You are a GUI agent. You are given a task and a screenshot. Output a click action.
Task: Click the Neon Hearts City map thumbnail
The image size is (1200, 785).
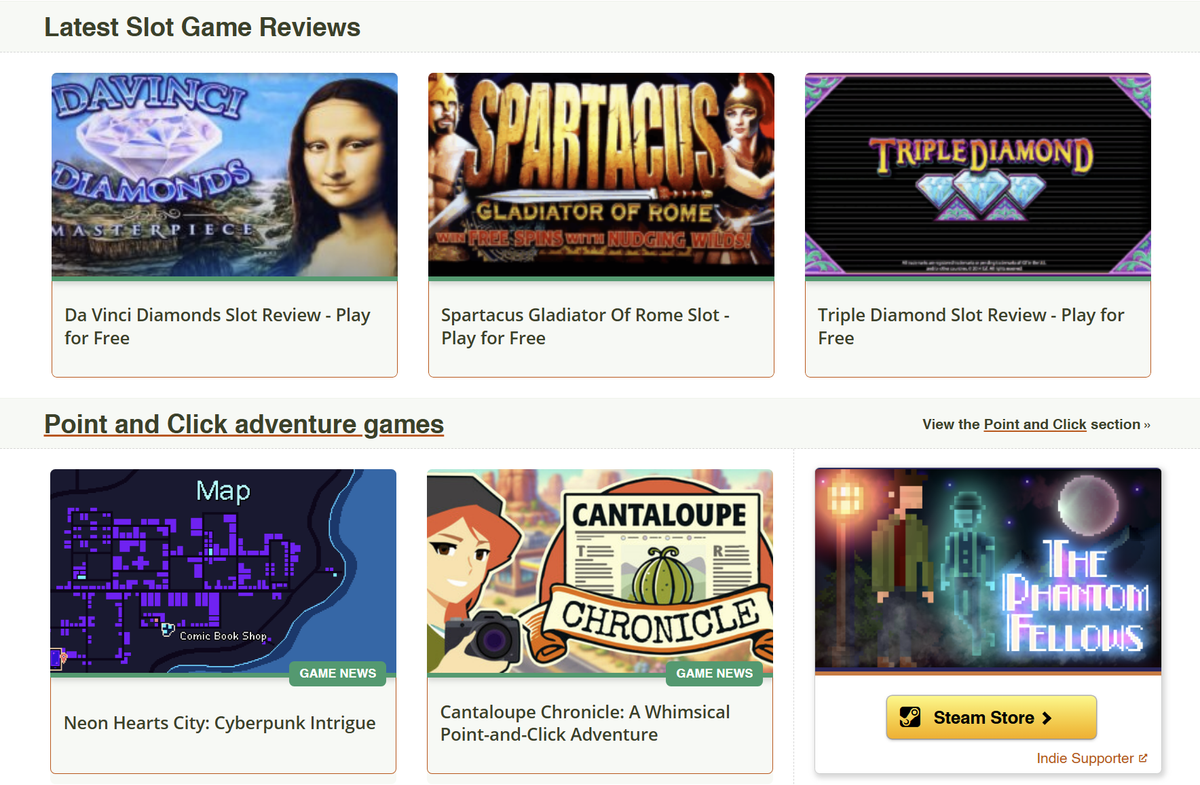click(223, 572)
